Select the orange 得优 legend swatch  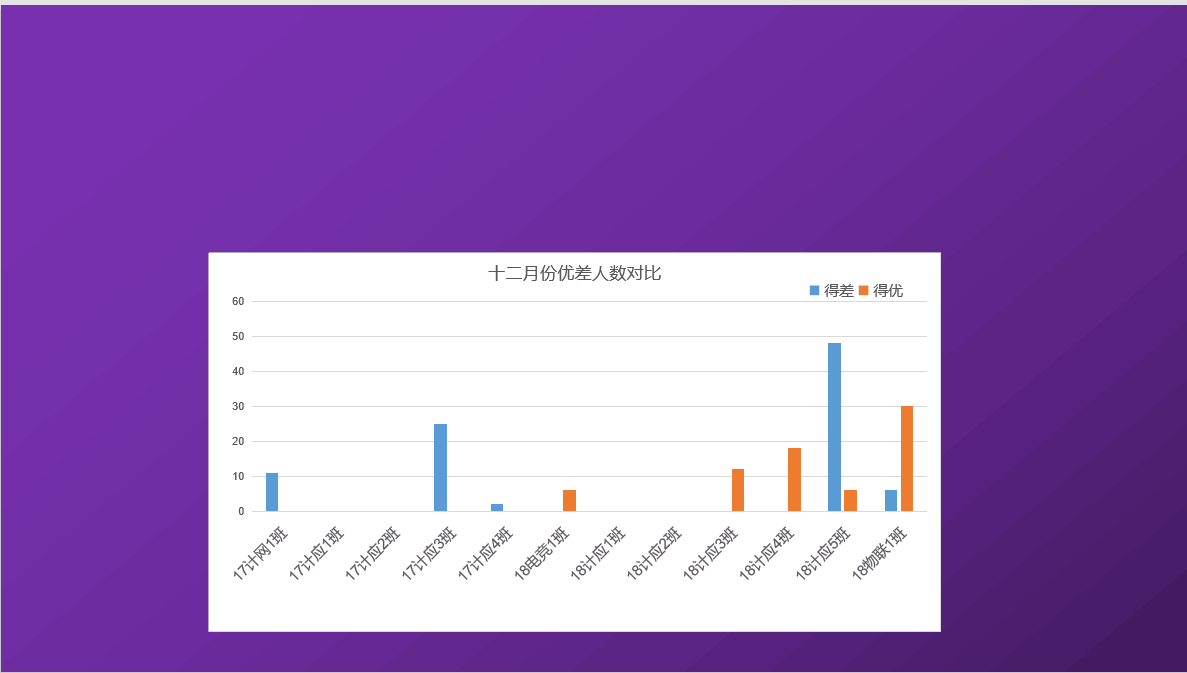tap(863, 291)
